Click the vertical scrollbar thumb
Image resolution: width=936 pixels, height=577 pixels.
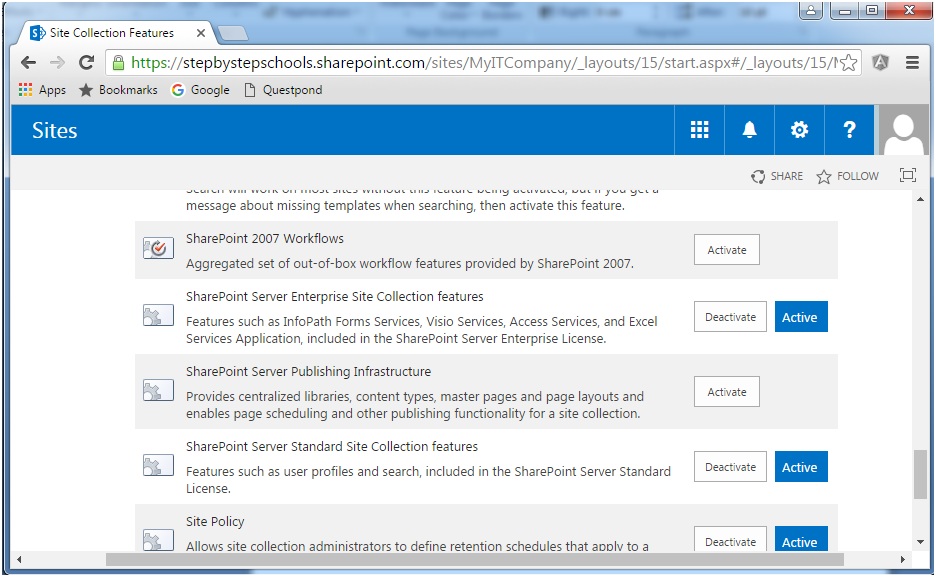[x=920, y=474]
